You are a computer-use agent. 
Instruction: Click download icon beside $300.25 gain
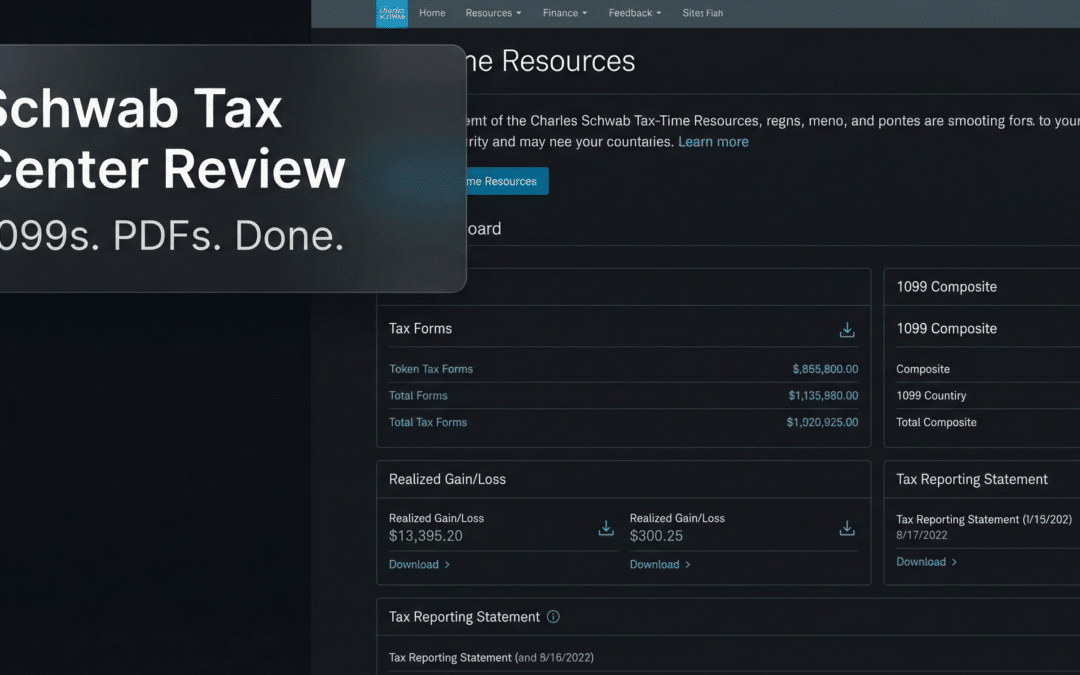point(847,528)
